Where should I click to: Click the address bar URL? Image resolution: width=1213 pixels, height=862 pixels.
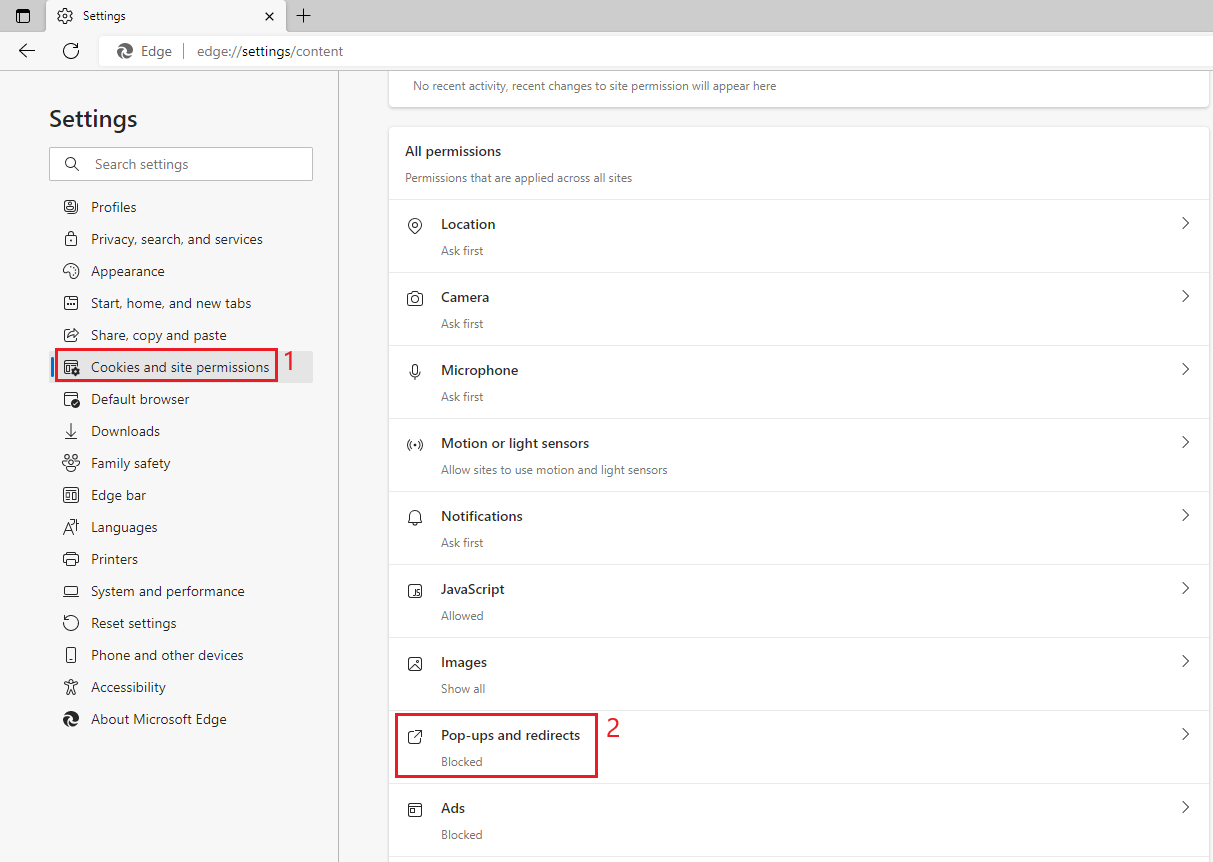[x=270, y=51]
